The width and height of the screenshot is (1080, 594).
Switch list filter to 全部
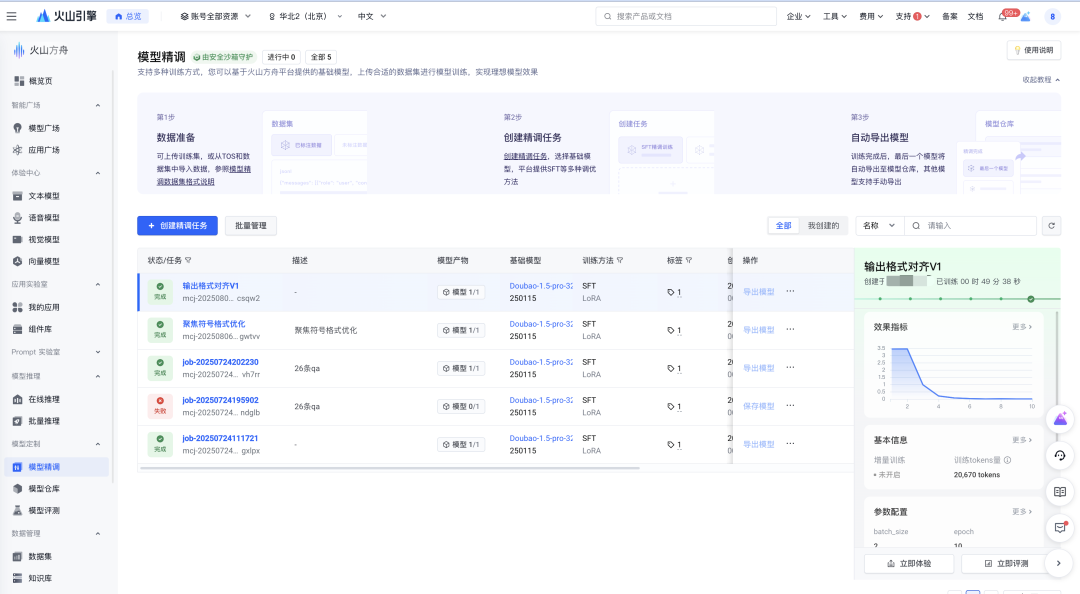click(x=784, y=226)
